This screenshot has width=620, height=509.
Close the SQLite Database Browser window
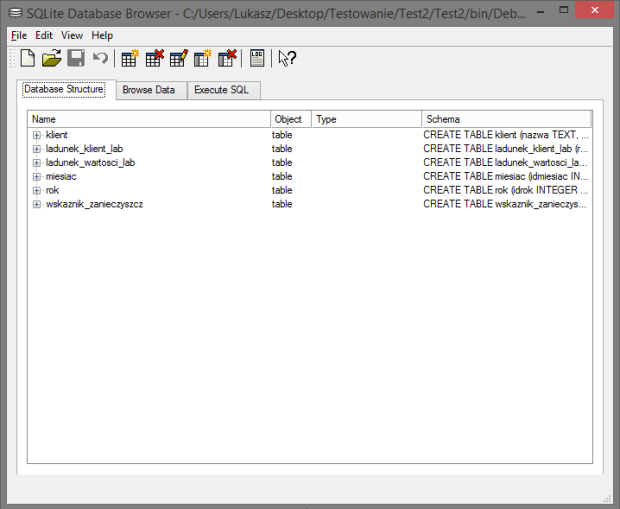594,11
